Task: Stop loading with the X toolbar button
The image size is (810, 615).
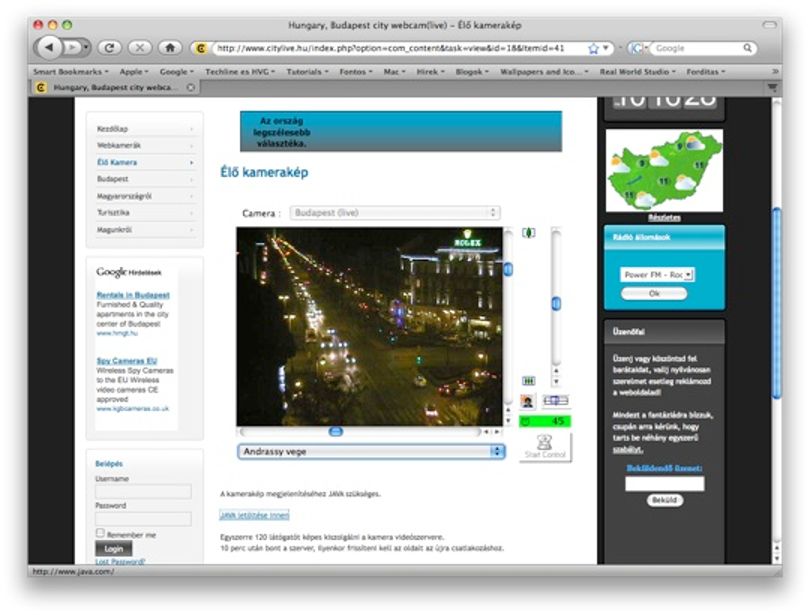Action: click(139, 48)
